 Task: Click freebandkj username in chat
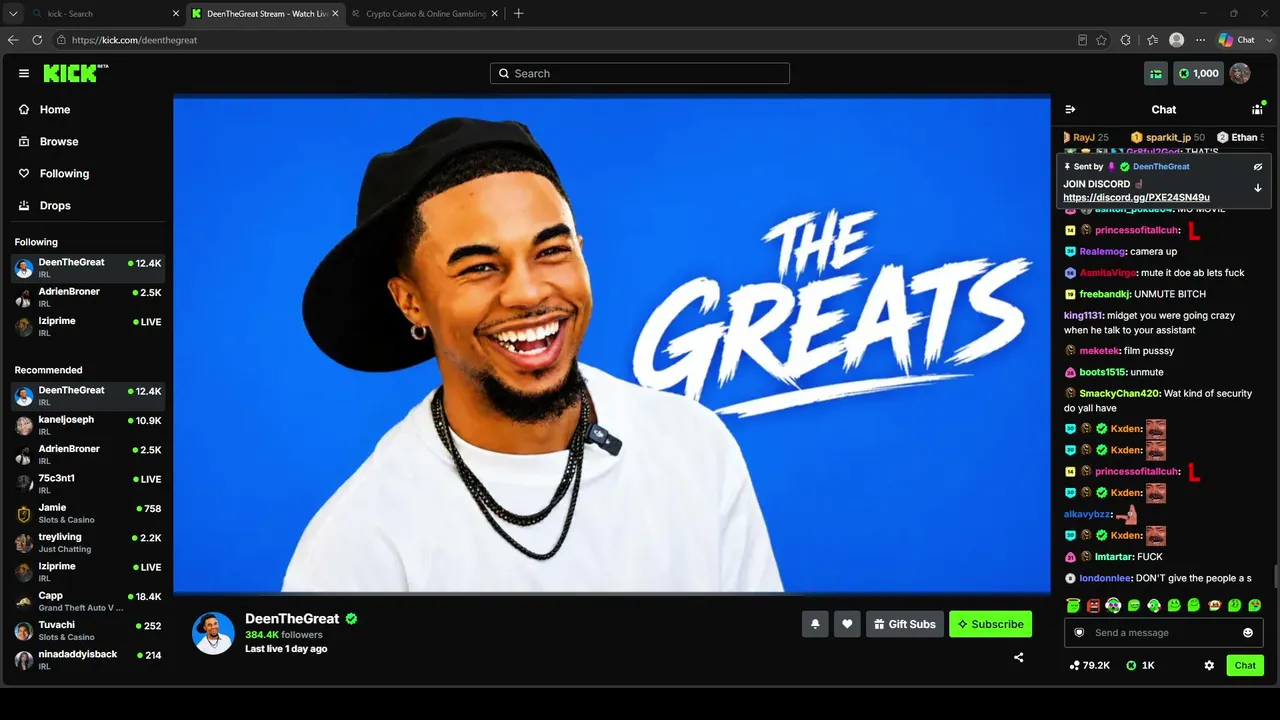click(1104, 294)
